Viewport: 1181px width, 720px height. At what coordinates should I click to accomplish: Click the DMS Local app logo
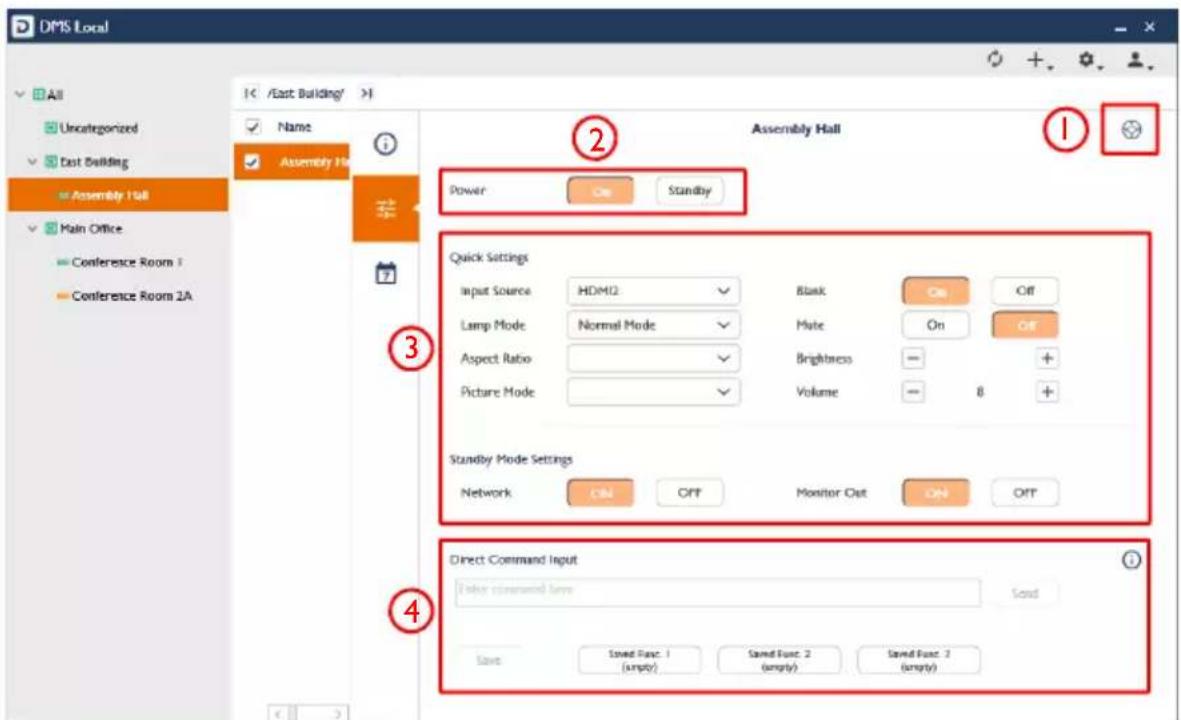tap(23, 26)
